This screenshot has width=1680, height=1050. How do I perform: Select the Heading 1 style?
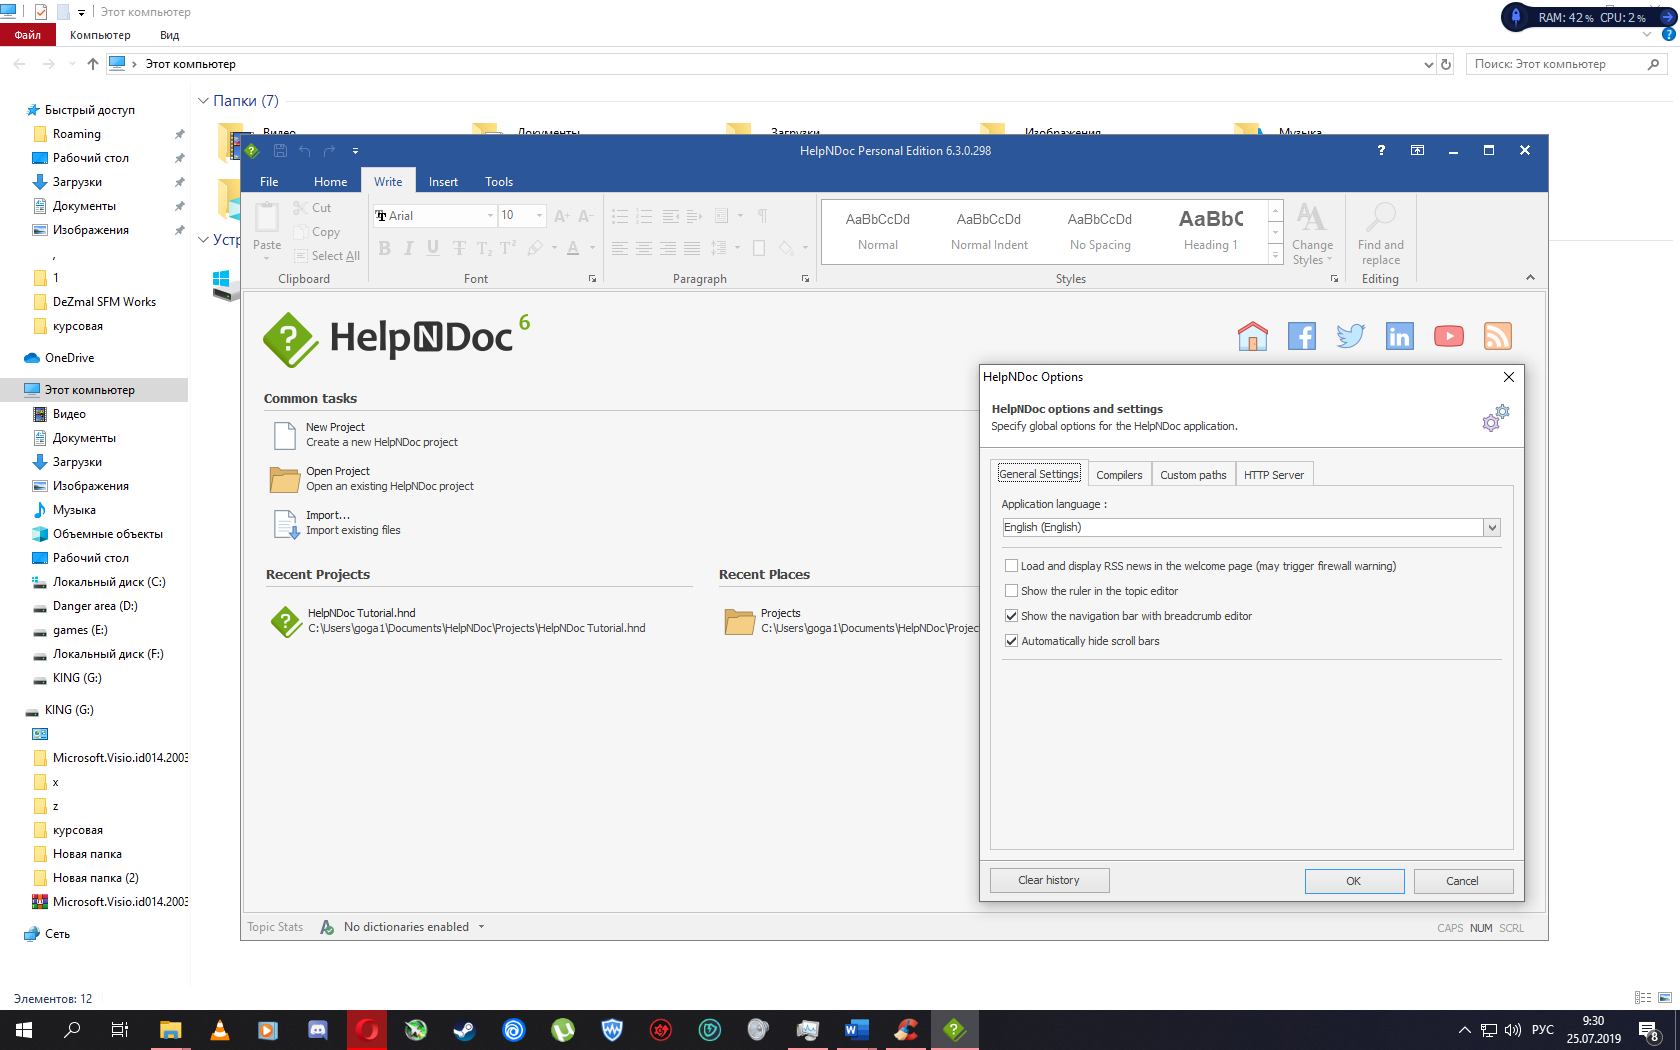click(x=1210, y=230)
